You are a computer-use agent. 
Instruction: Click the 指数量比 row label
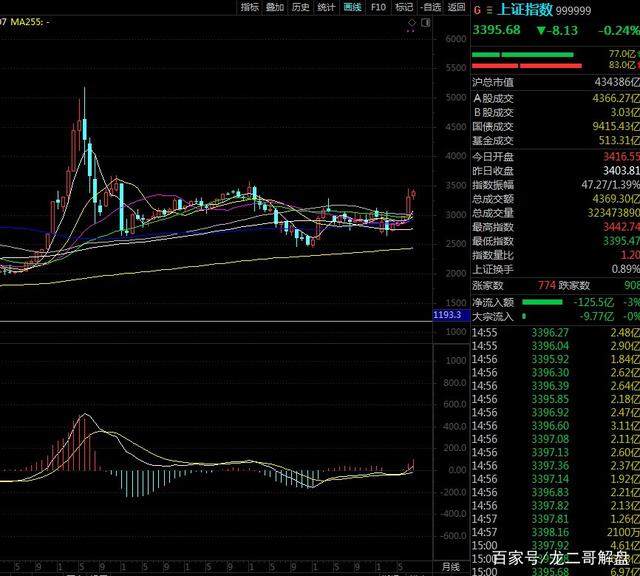[x=493, y=255]
